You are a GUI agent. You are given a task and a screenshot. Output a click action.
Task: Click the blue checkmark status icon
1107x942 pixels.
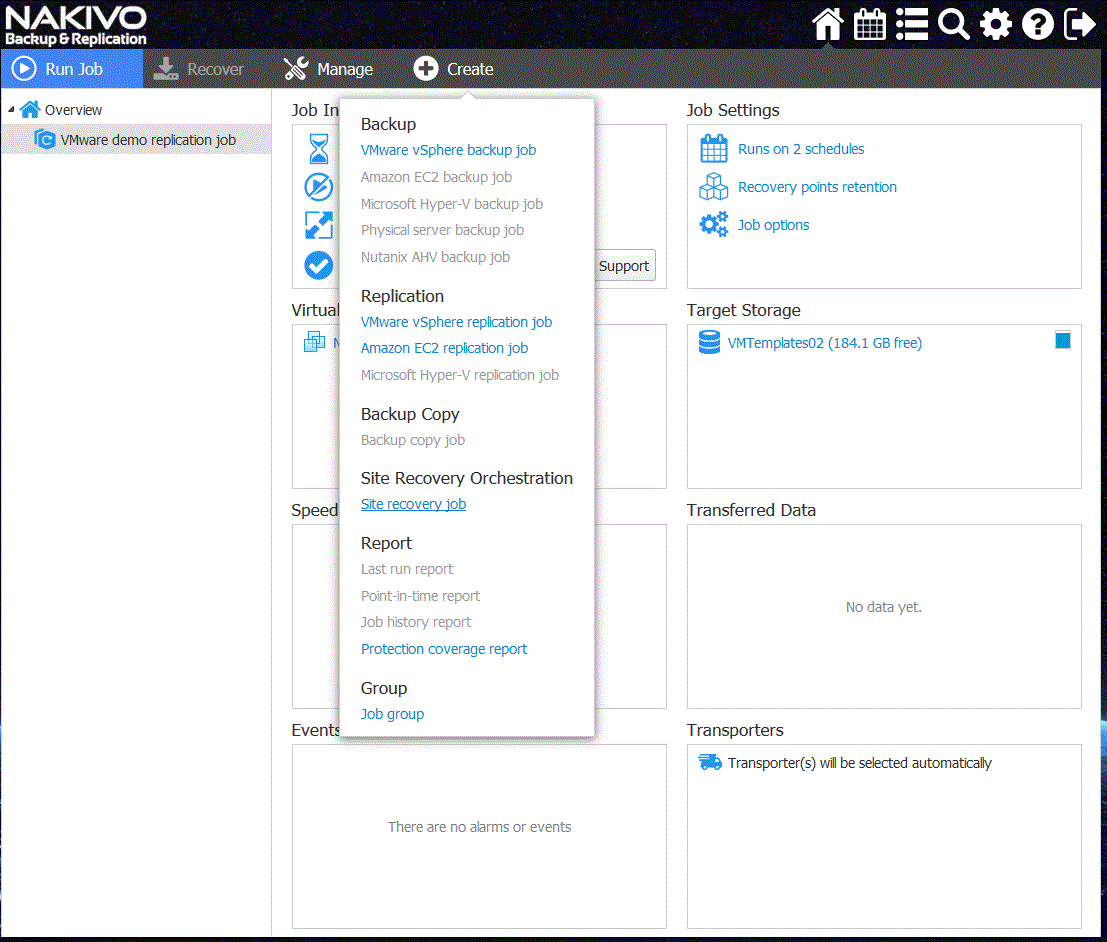coord(318,265)
